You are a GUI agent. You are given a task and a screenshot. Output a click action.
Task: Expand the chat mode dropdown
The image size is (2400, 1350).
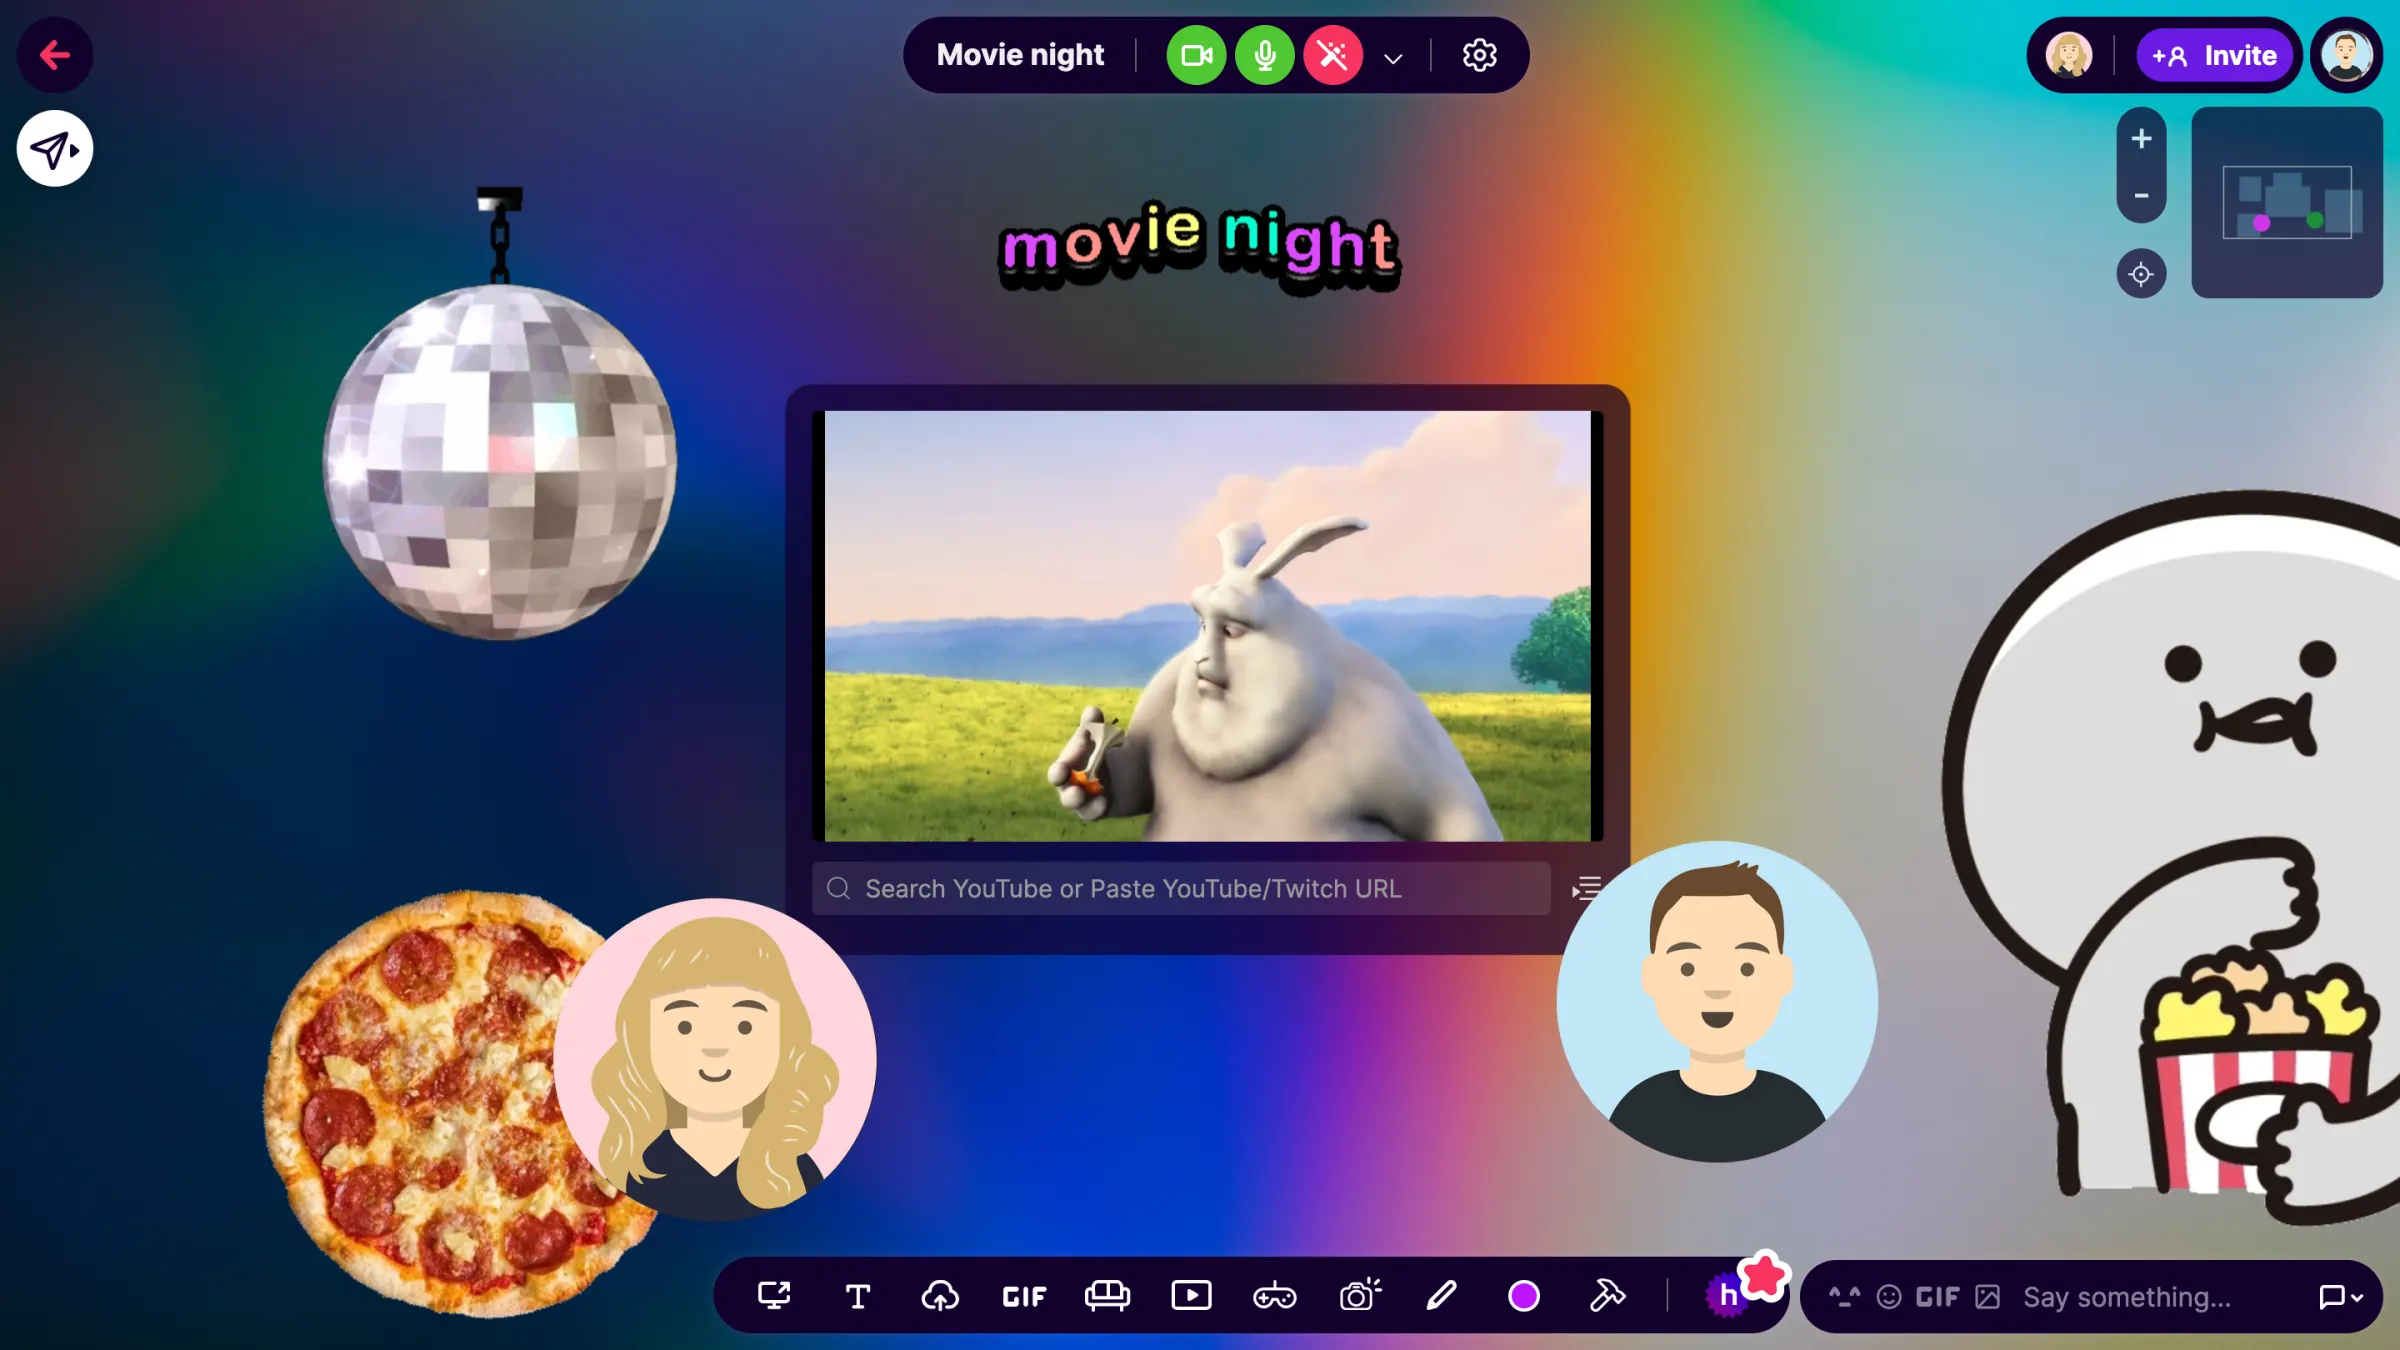pos(2341,1297)
